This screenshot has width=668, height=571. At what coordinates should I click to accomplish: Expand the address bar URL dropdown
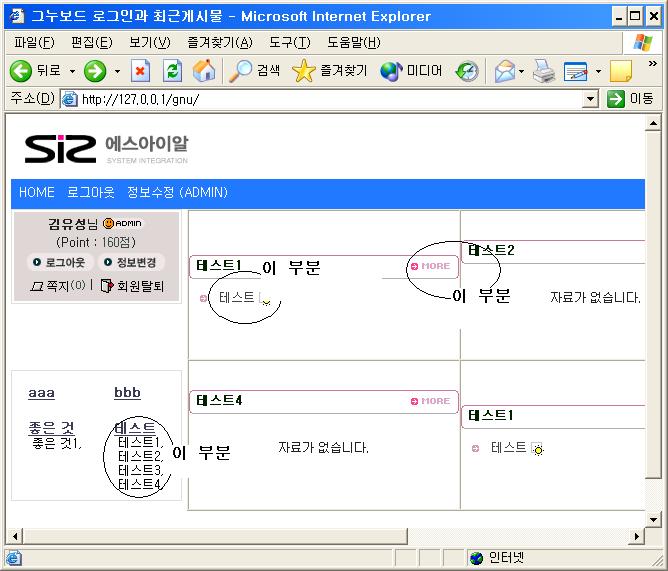tap(590, 99)
